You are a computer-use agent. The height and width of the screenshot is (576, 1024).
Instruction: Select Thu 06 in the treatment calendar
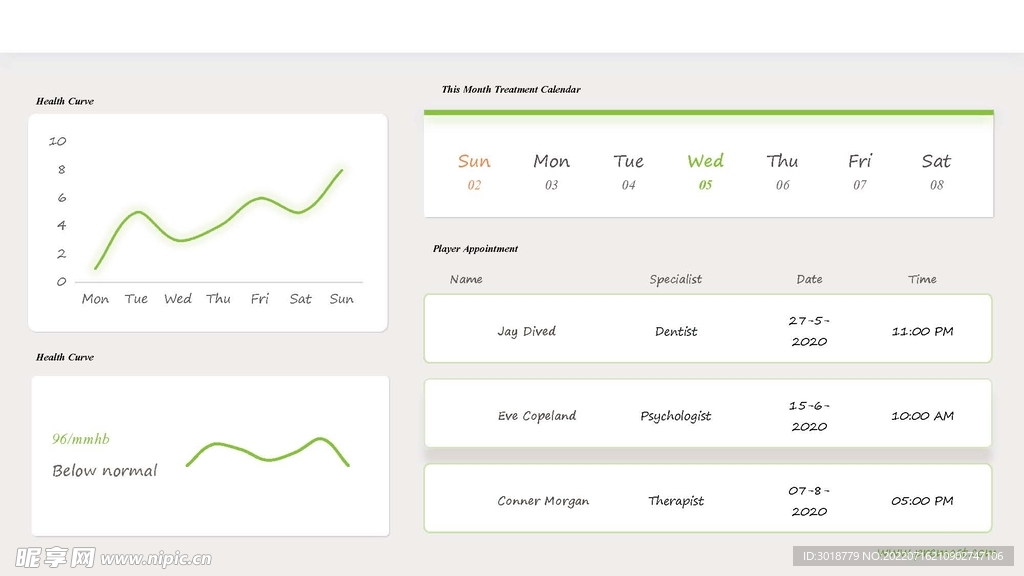[x=782, y=172]
